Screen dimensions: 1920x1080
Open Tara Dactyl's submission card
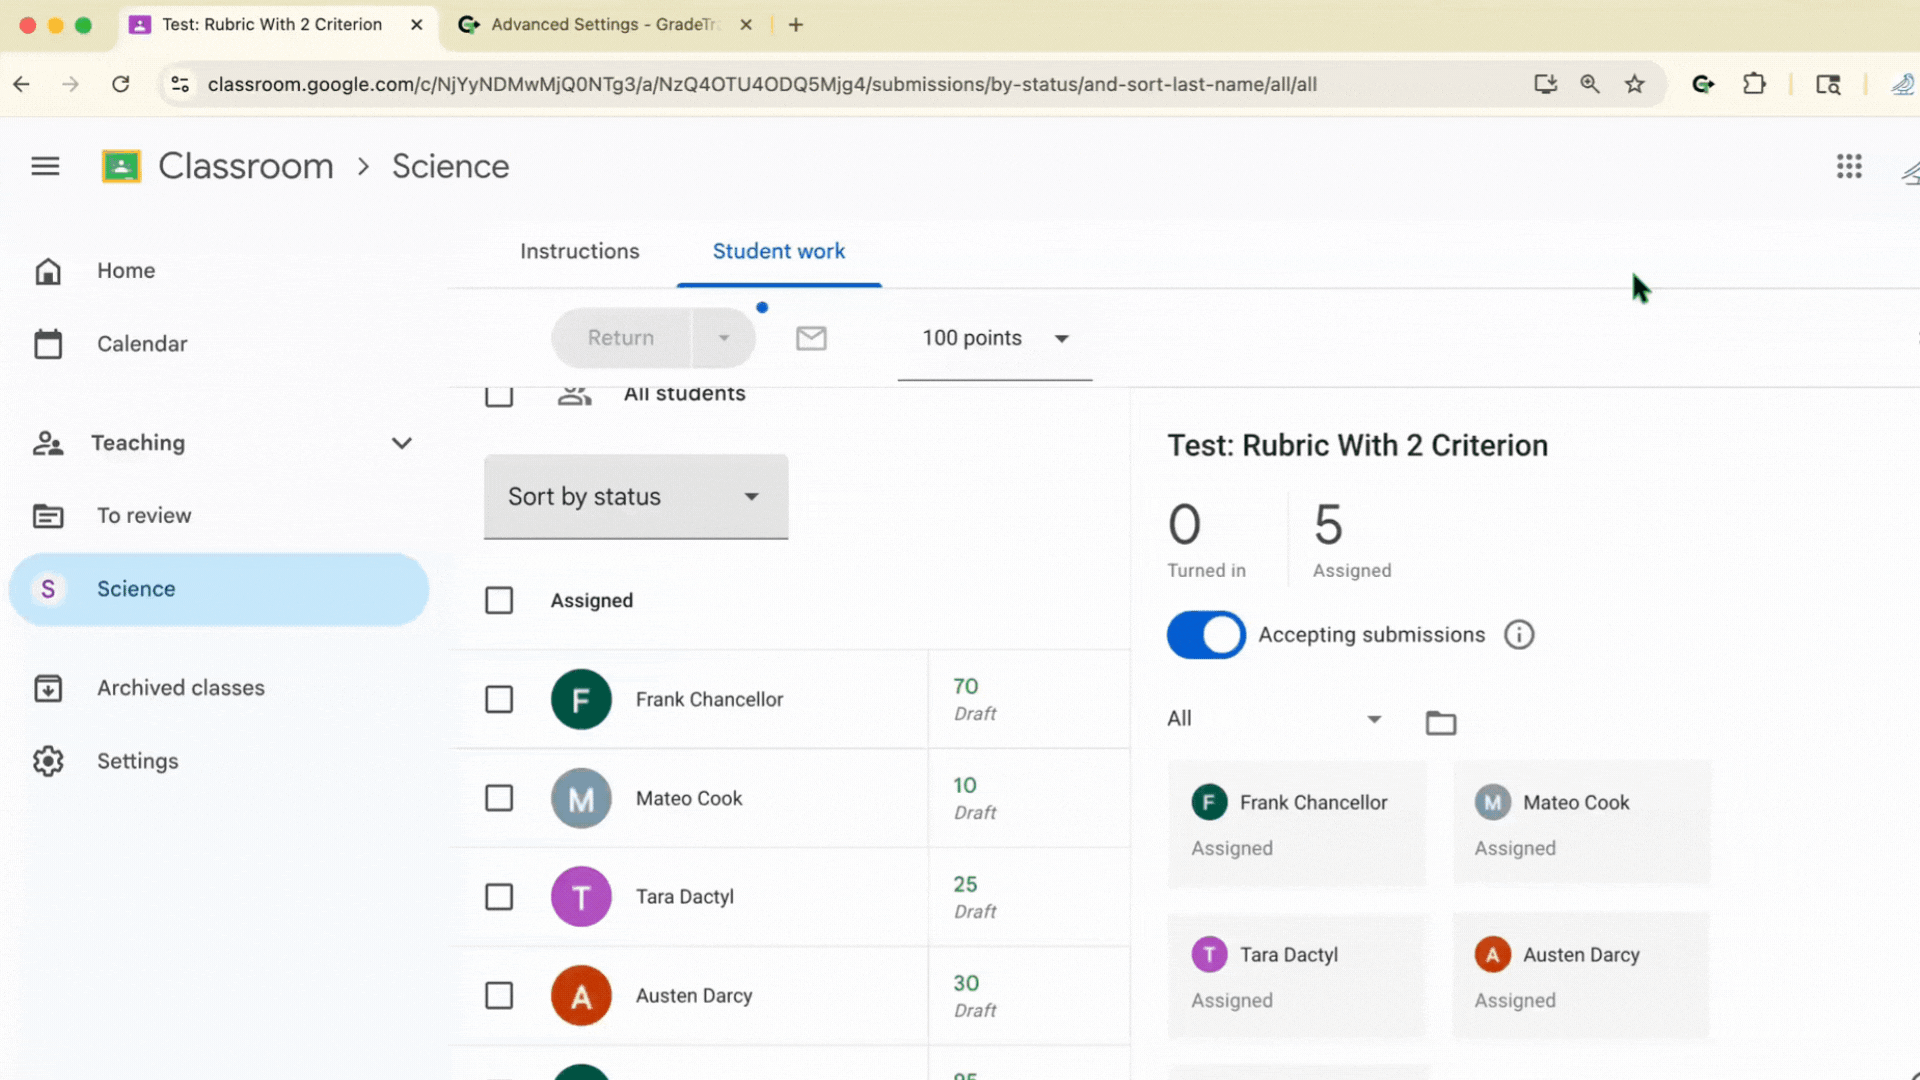(1297, 976)
